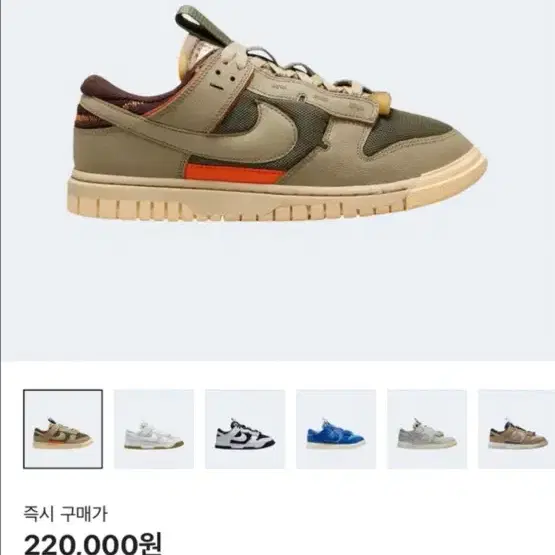Screen dimensions: 555x555
Task: Click the 즉시 구매가 label
Action: point(65,514)
